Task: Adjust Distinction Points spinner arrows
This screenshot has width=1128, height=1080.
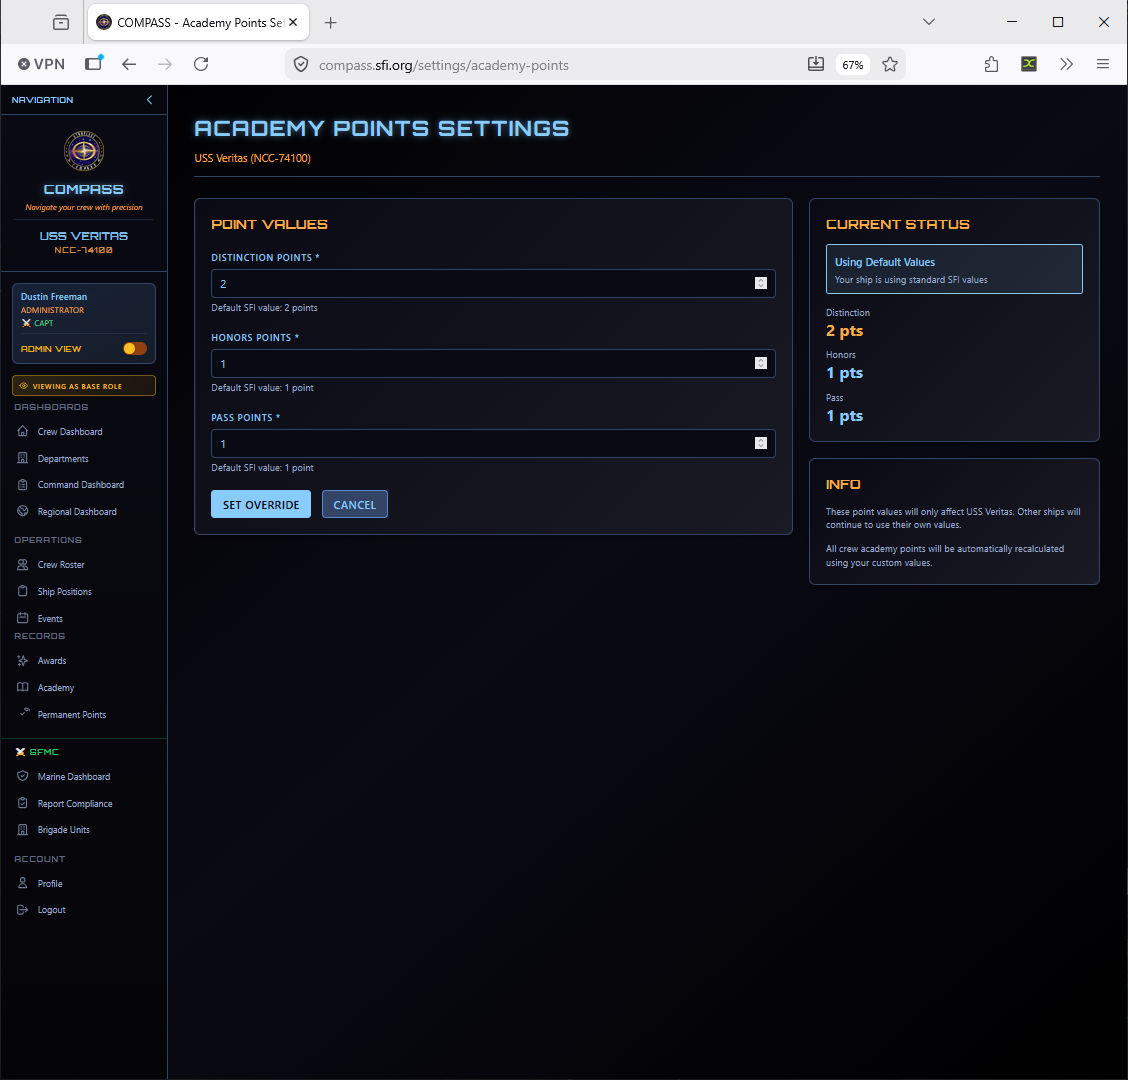Action: (x=760, y=283)
